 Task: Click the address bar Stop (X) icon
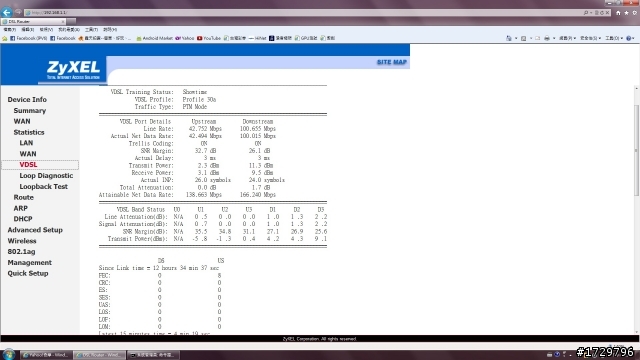pos(607,13)
